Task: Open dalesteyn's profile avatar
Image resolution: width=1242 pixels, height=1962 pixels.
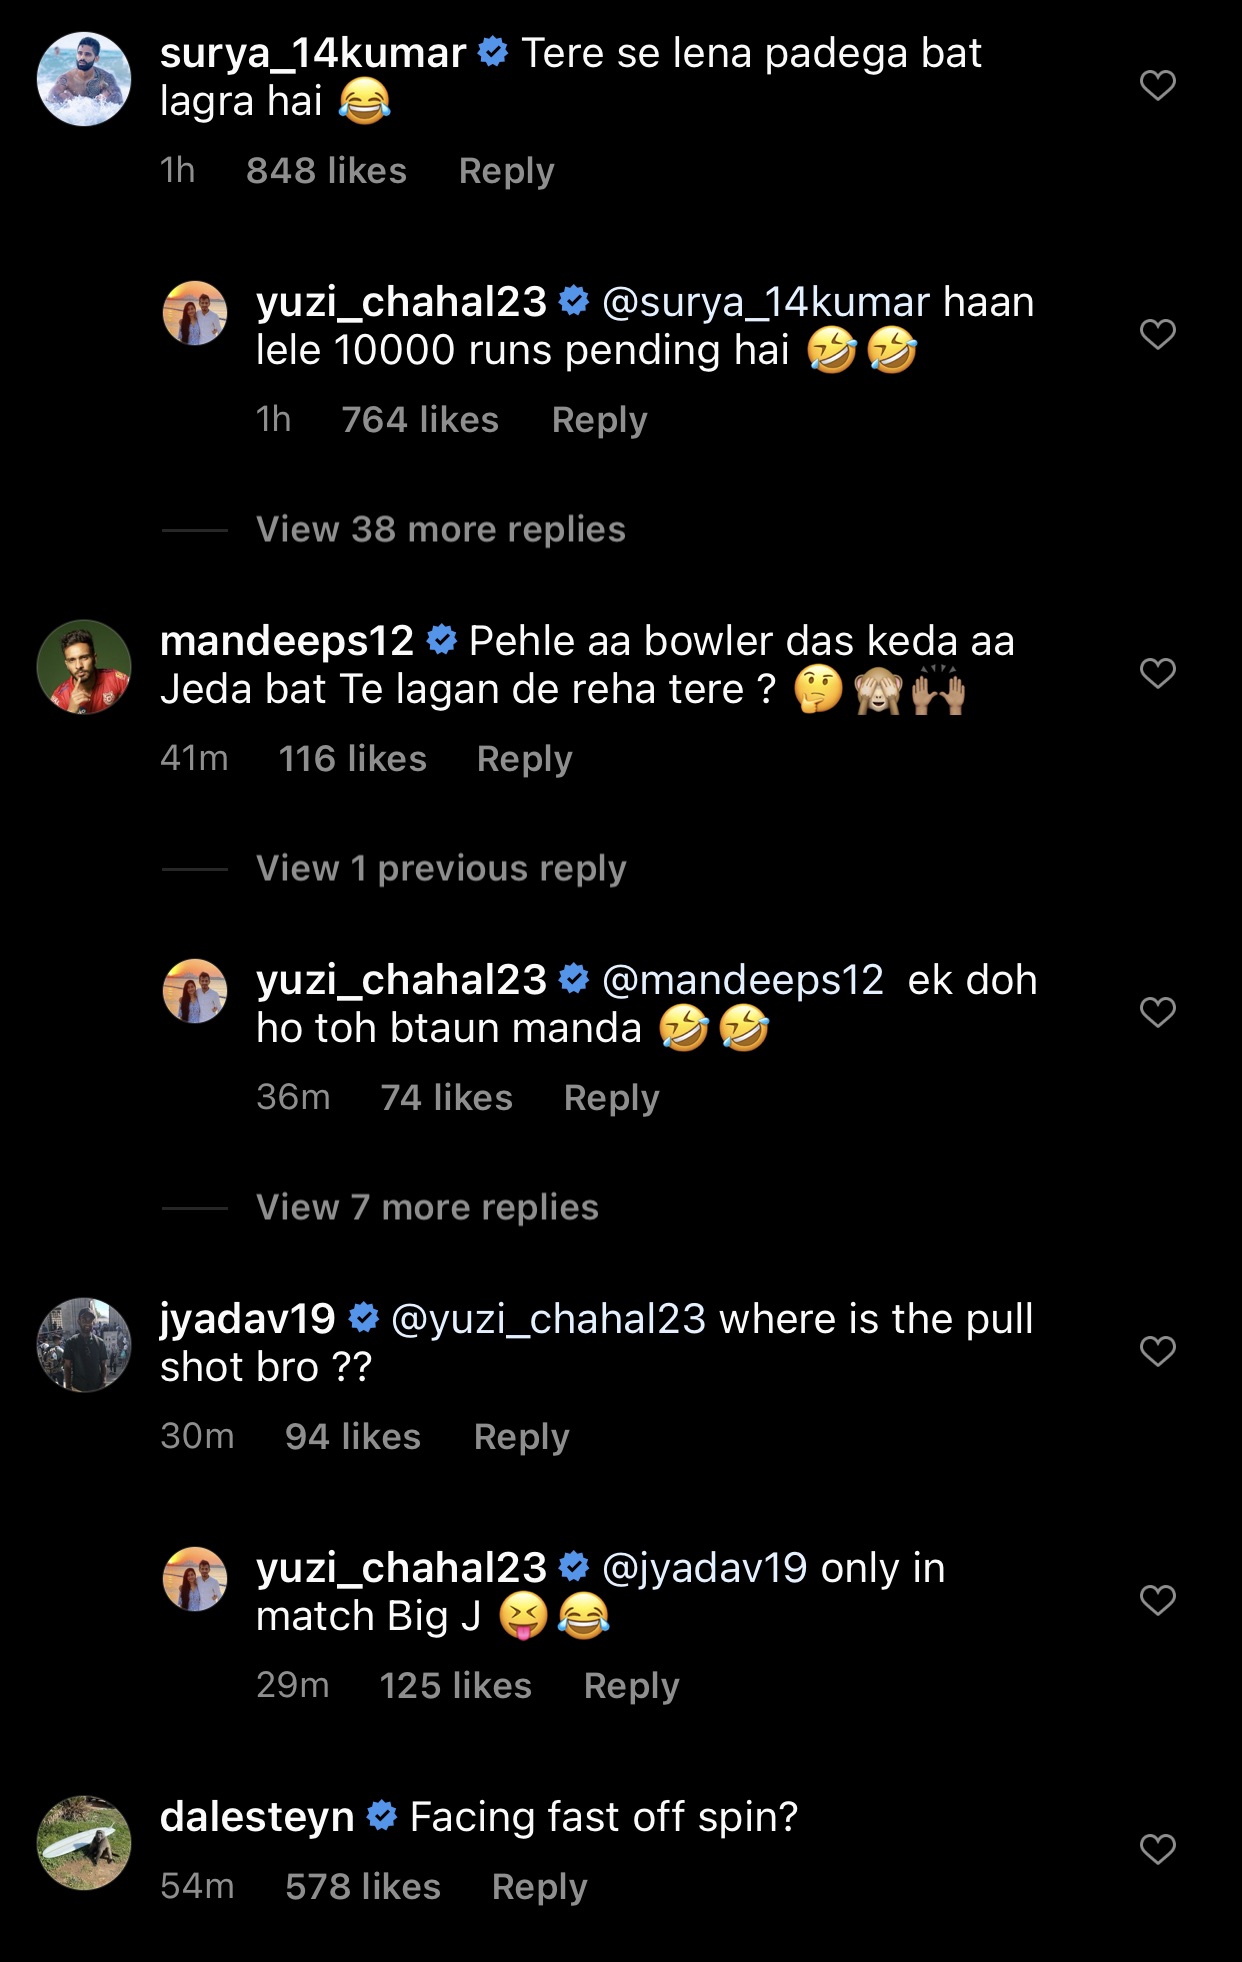Action: point(84,1843)
